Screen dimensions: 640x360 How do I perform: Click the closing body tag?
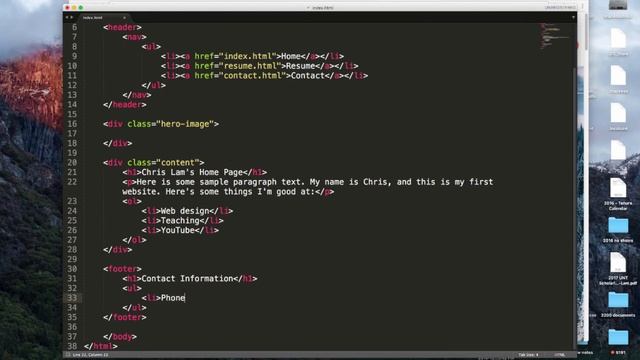tap(120, 337)
